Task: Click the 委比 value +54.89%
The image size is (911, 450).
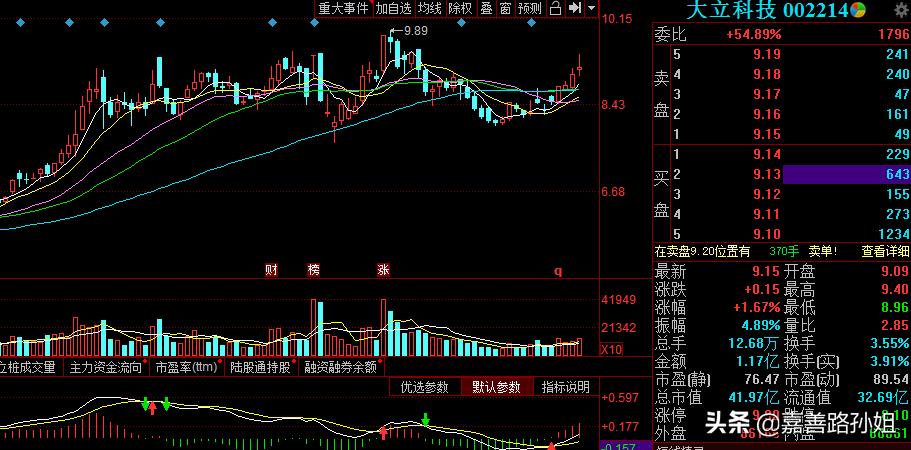Action: (754, 34)
